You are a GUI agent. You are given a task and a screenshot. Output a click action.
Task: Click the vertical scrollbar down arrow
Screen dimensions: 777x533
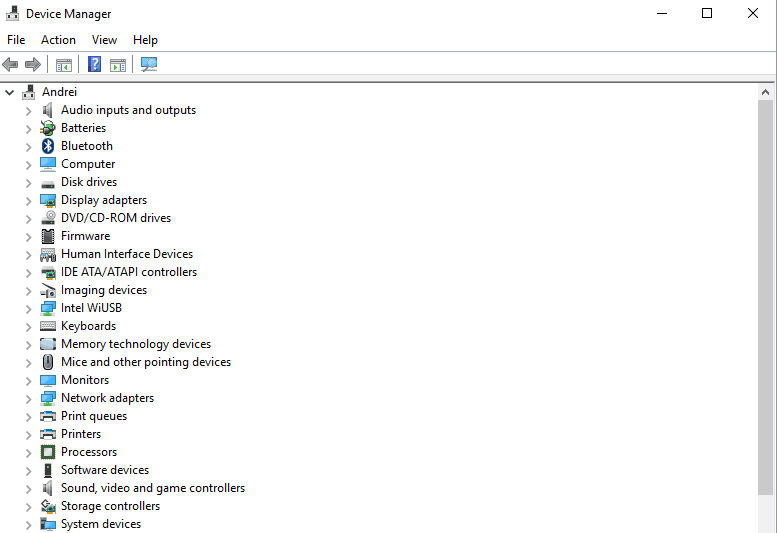[x=765, y=525]
